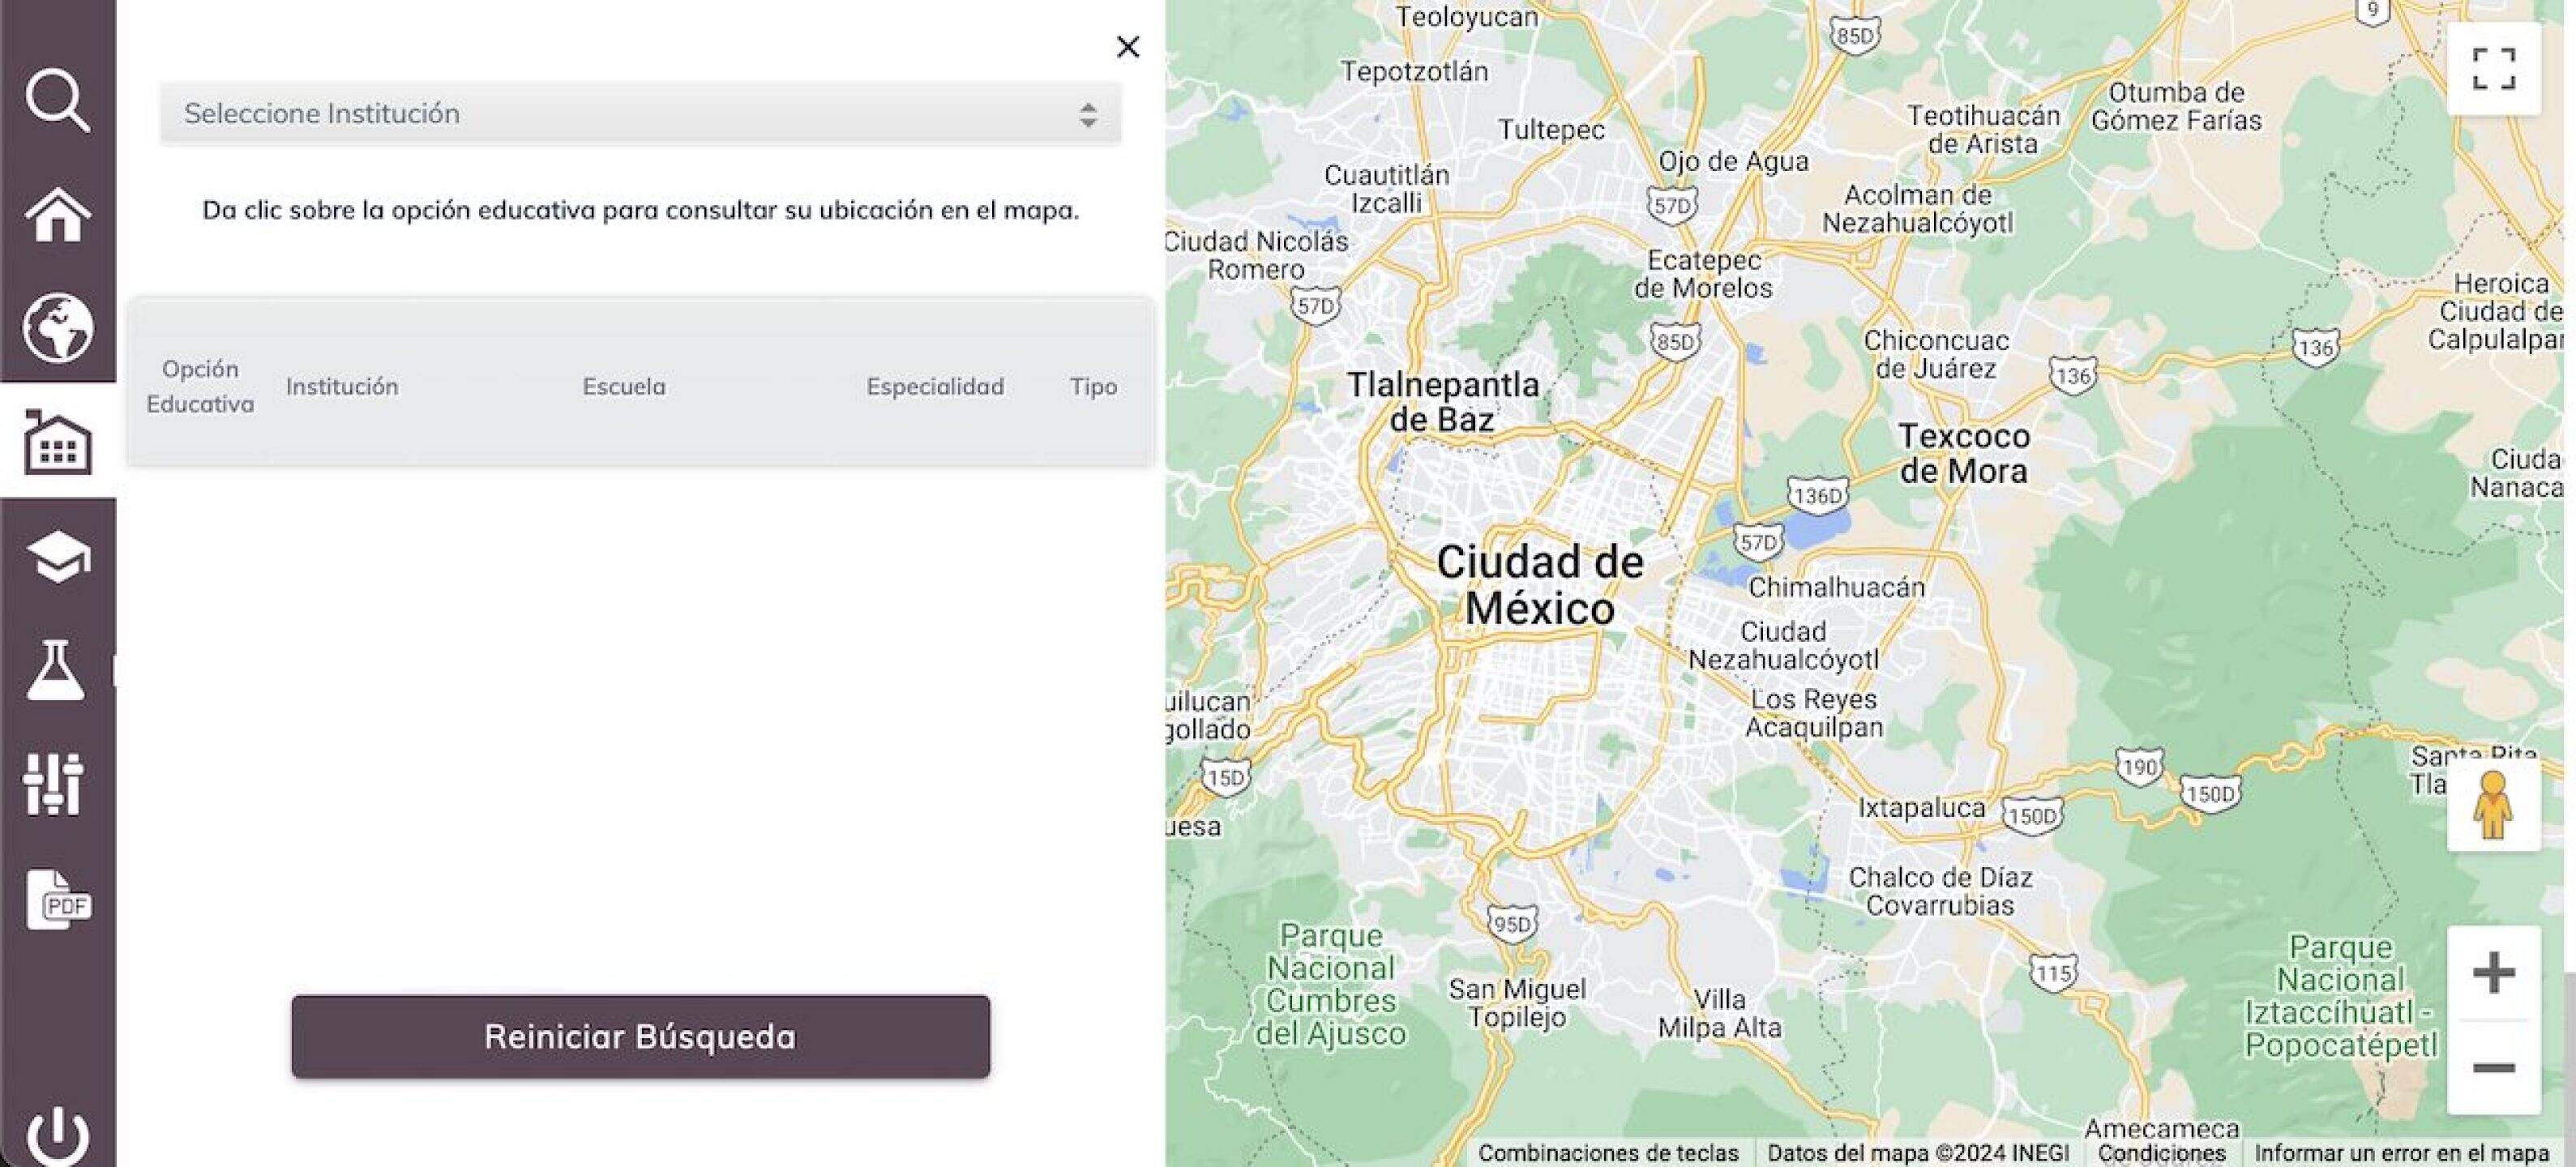Open the map Condiciones link
This screenshot has height=1167, width=2576.
coord(2161,1153)
